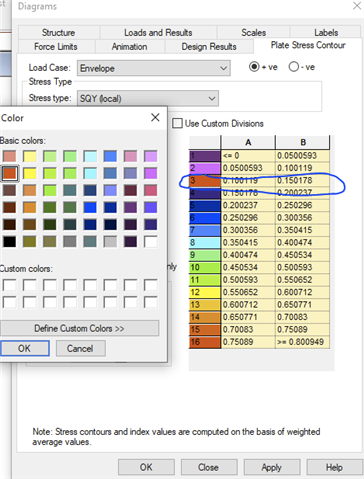
Task: Select the Plate Stress Contour tab
Action: pyautogui.click(x=308, y=45)
